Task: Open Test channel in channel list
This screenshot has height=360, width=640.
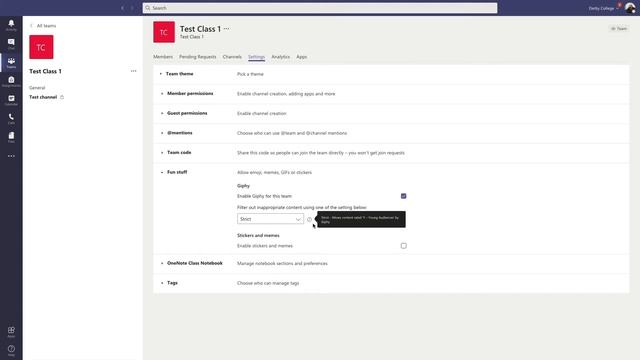Action: [x=43, y=97]
